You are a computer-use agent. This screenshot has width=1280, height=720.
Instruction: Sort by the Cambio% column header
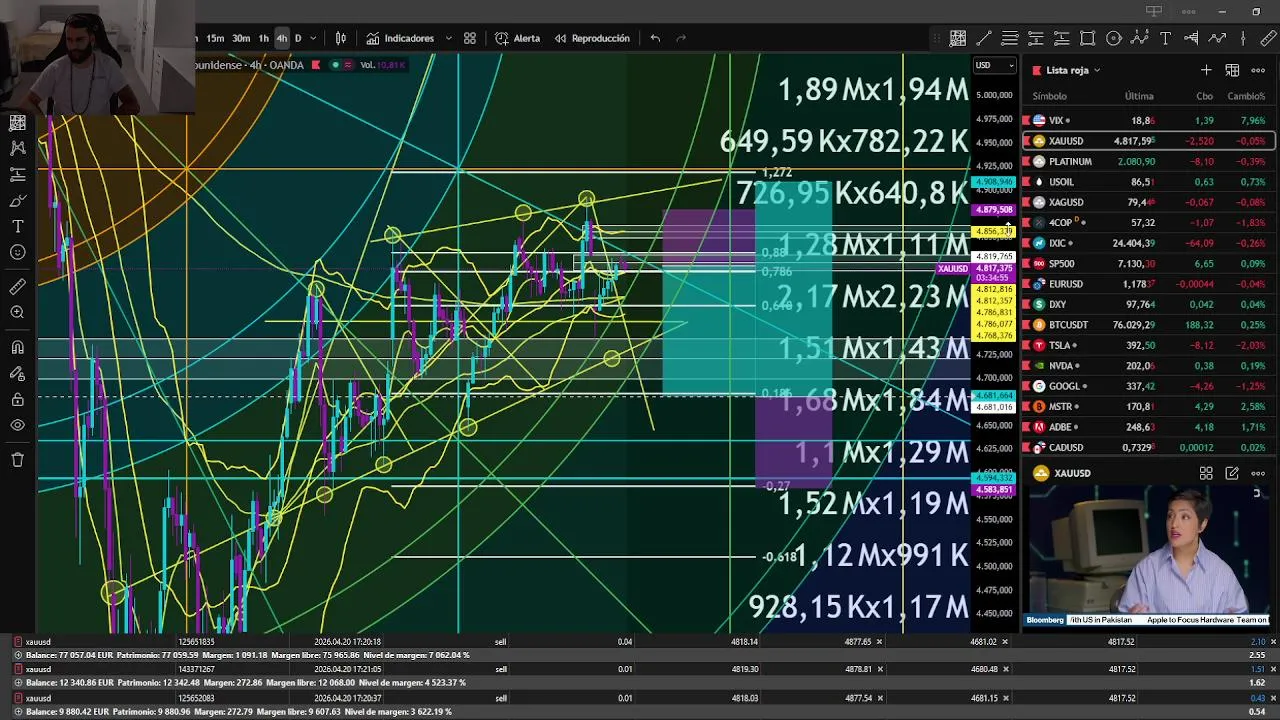(1246, 96)
